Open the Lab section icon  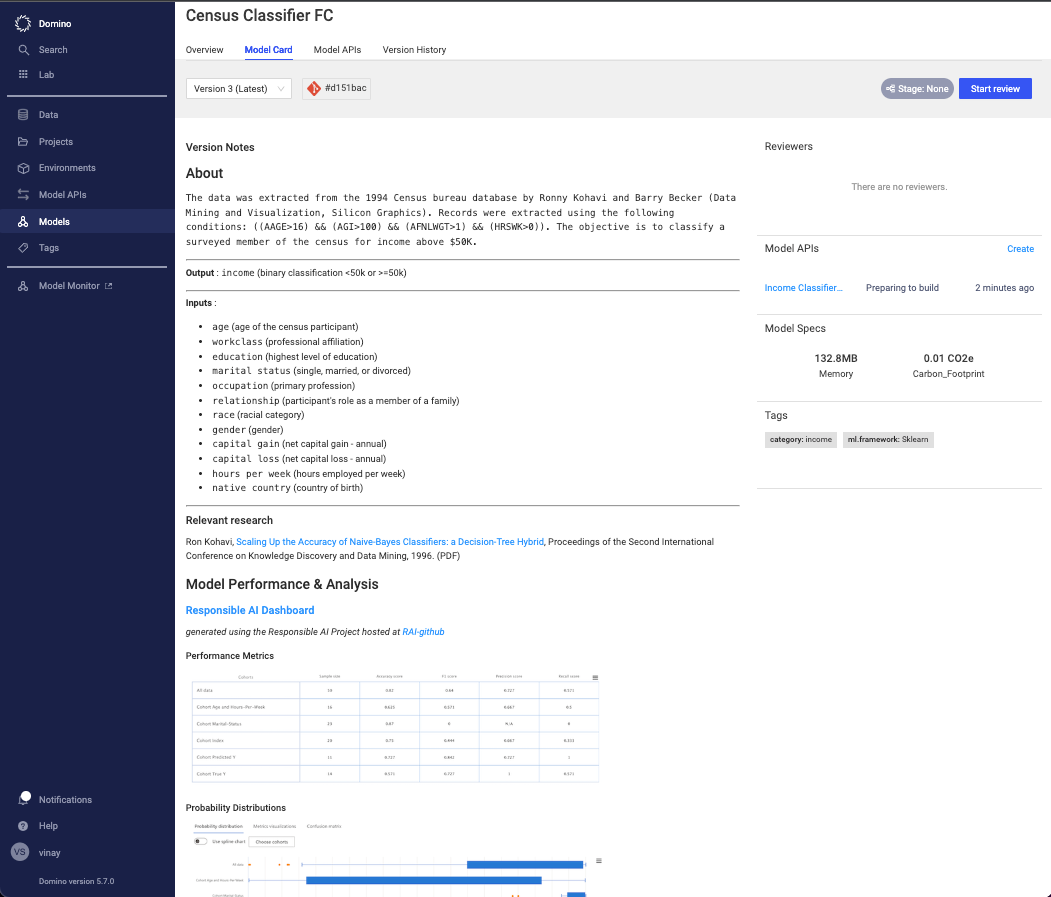pos(22,74)
